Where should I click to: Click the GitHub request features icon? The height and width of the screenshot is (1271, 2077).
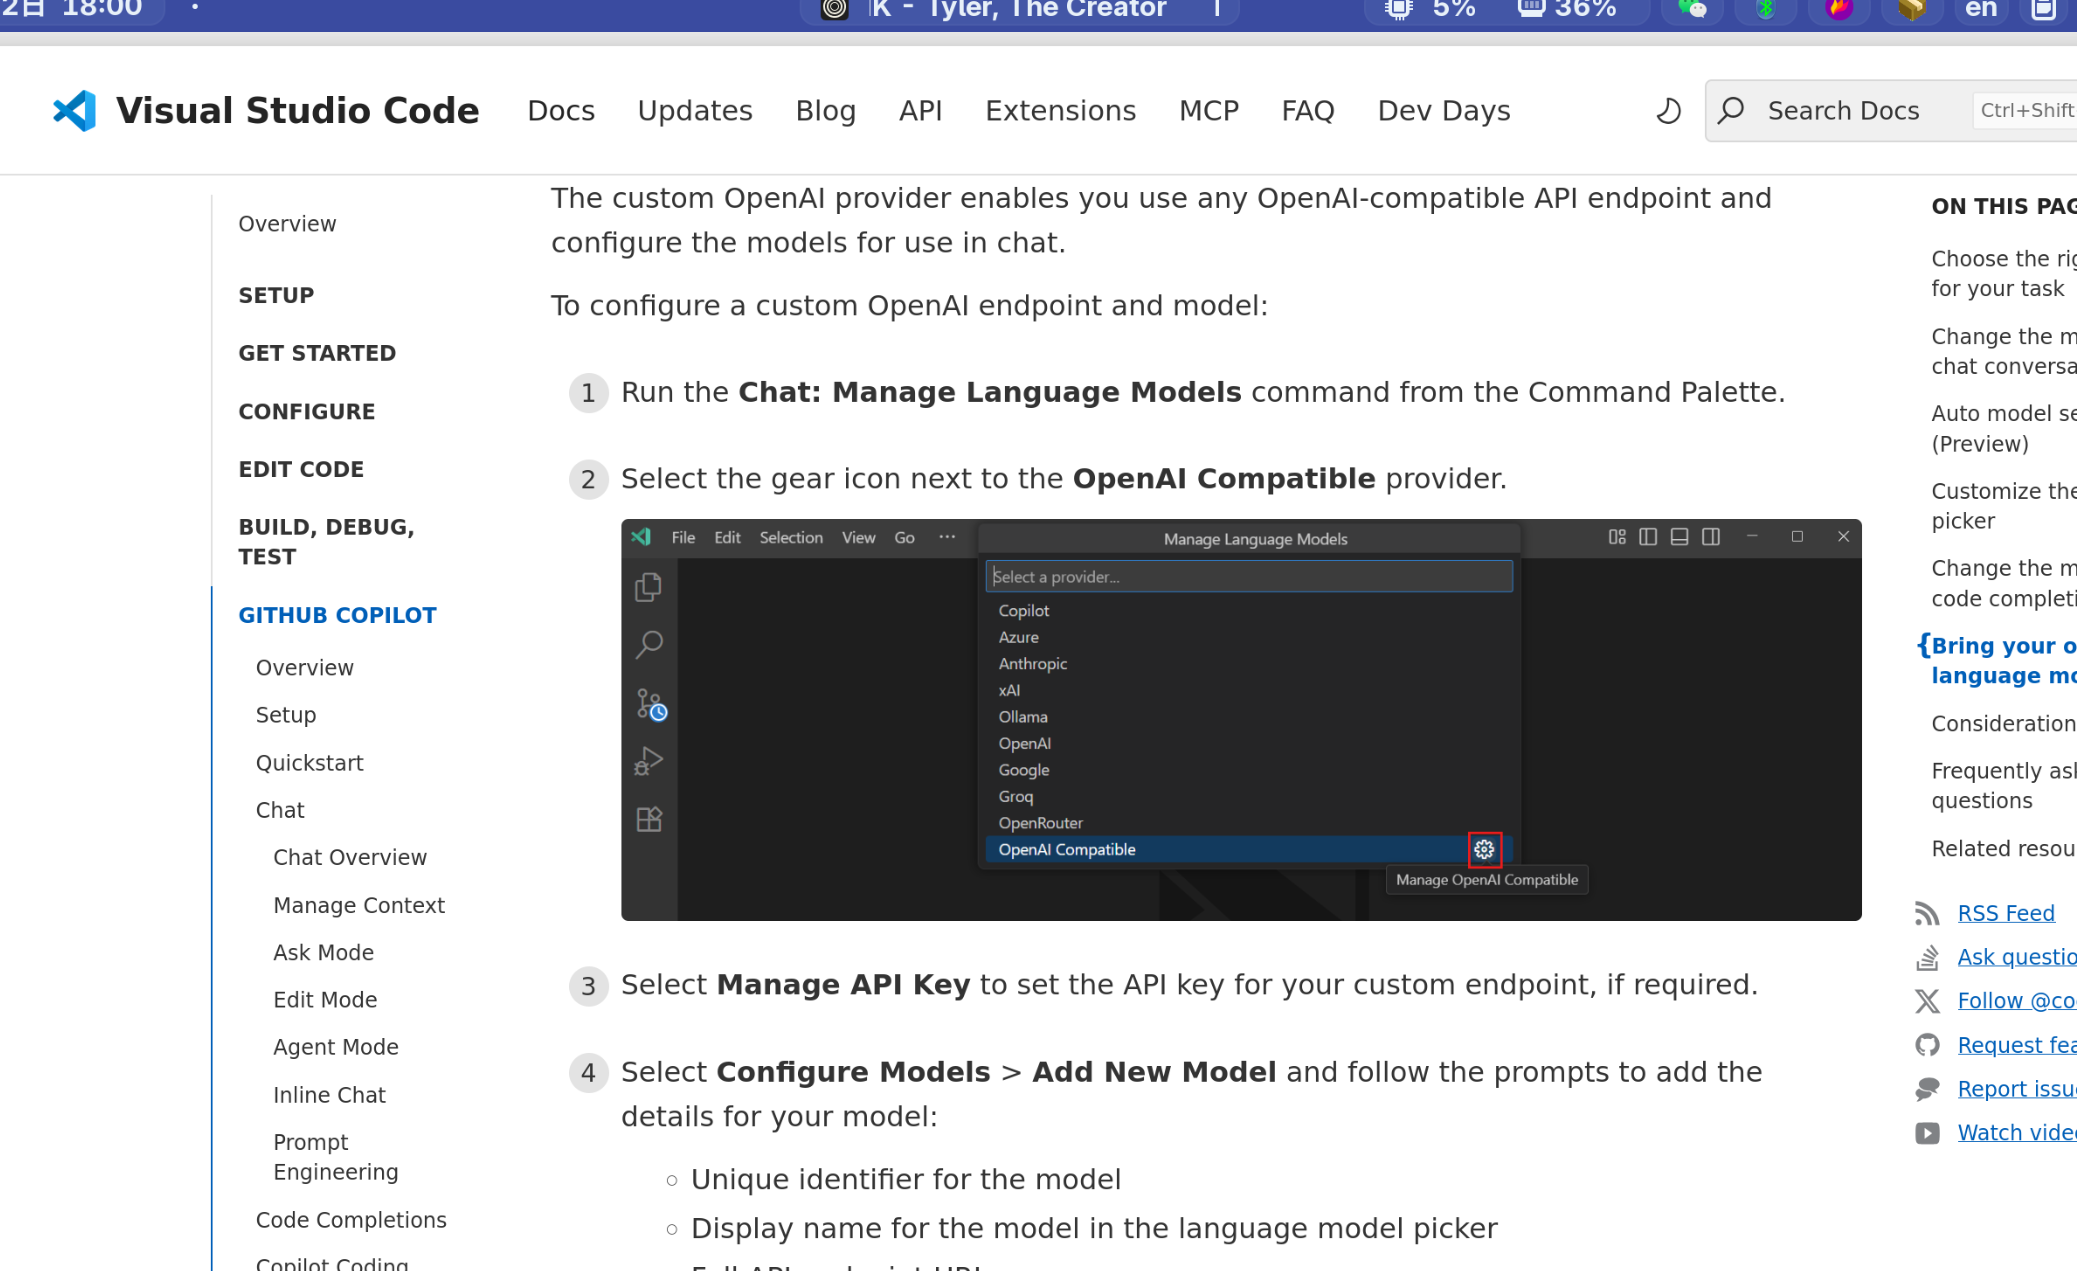(x=1926, y=1045)
